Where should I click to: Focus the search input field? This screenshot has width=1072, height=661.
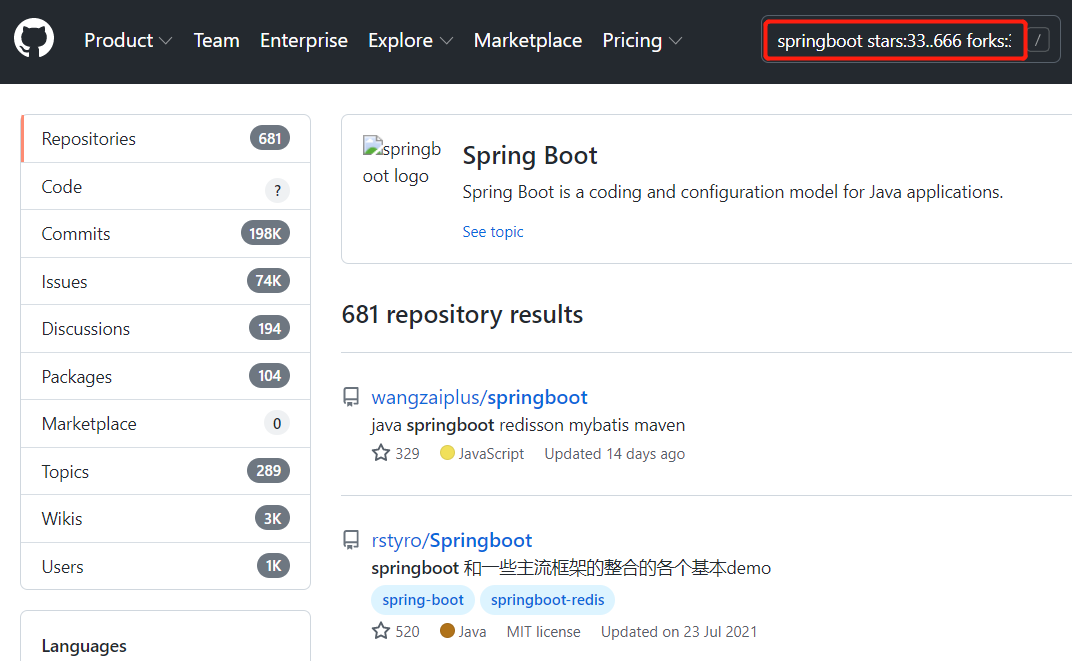[893, 41]
